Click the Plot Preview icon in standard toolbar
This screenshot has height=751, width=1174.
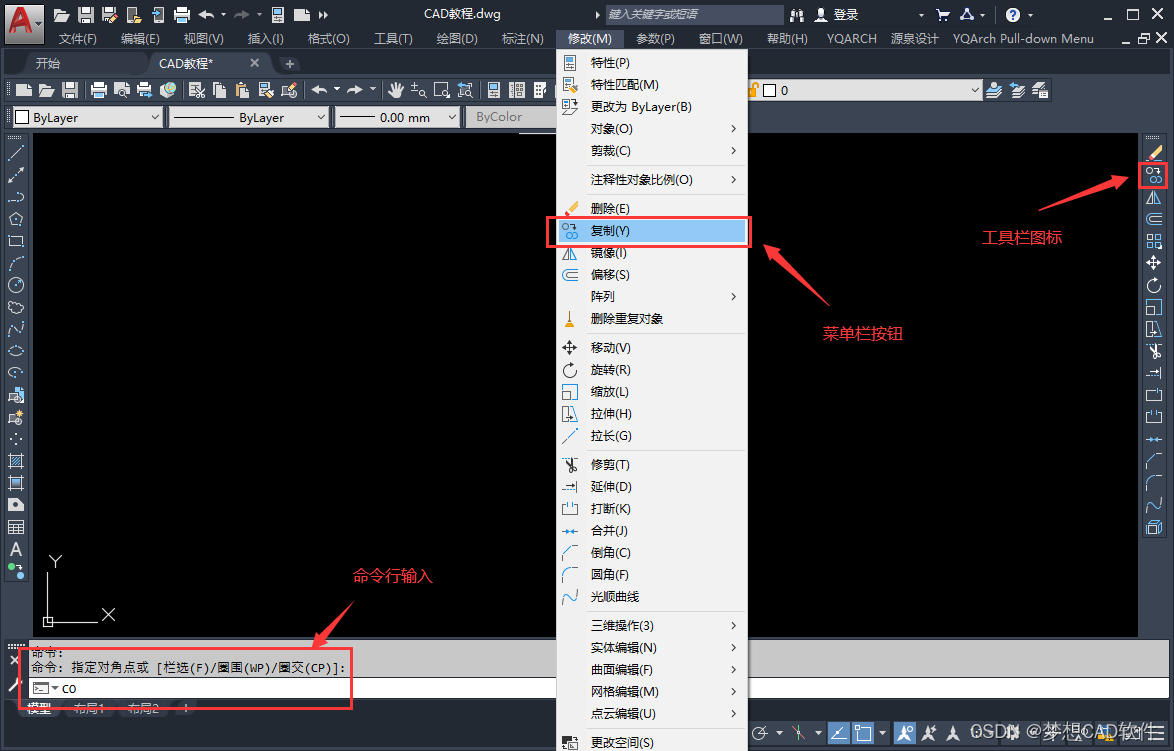pyautogui.click(x=121, y=91)
